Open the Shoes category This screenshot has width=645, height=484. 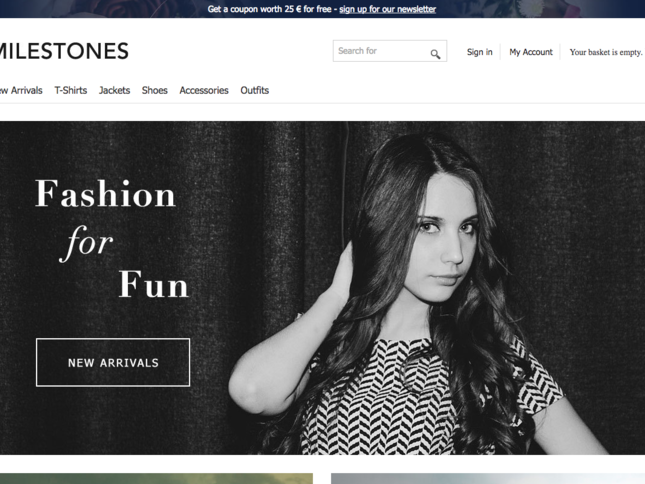(154, 90)
